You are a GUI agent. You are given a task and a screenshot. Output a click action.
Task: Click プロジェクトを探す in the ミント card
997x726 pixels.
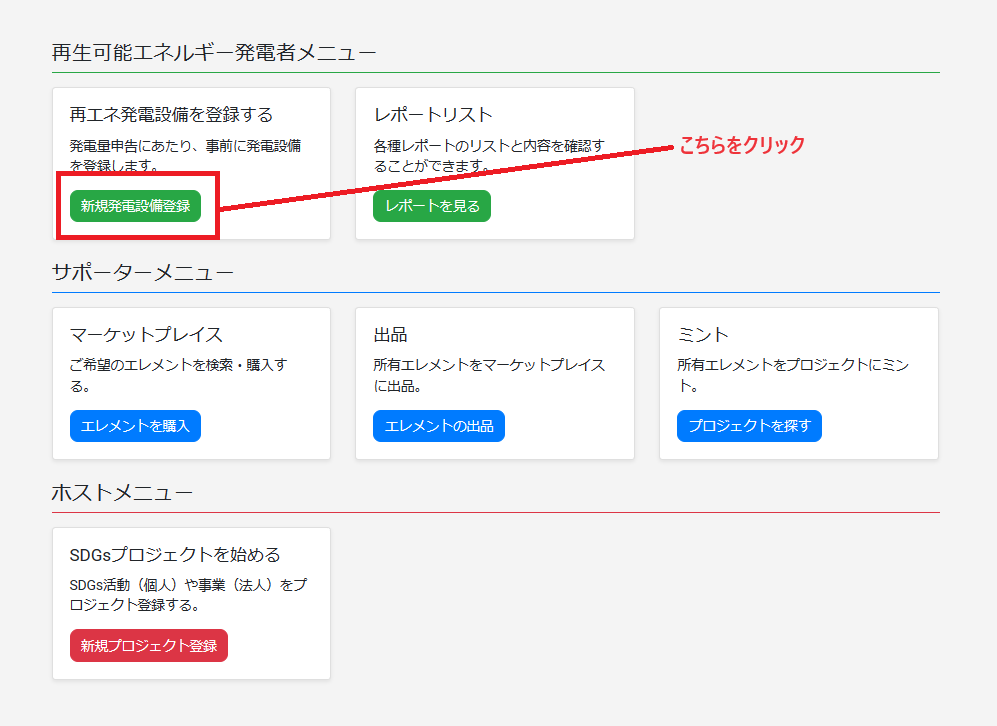click(749, 425)
